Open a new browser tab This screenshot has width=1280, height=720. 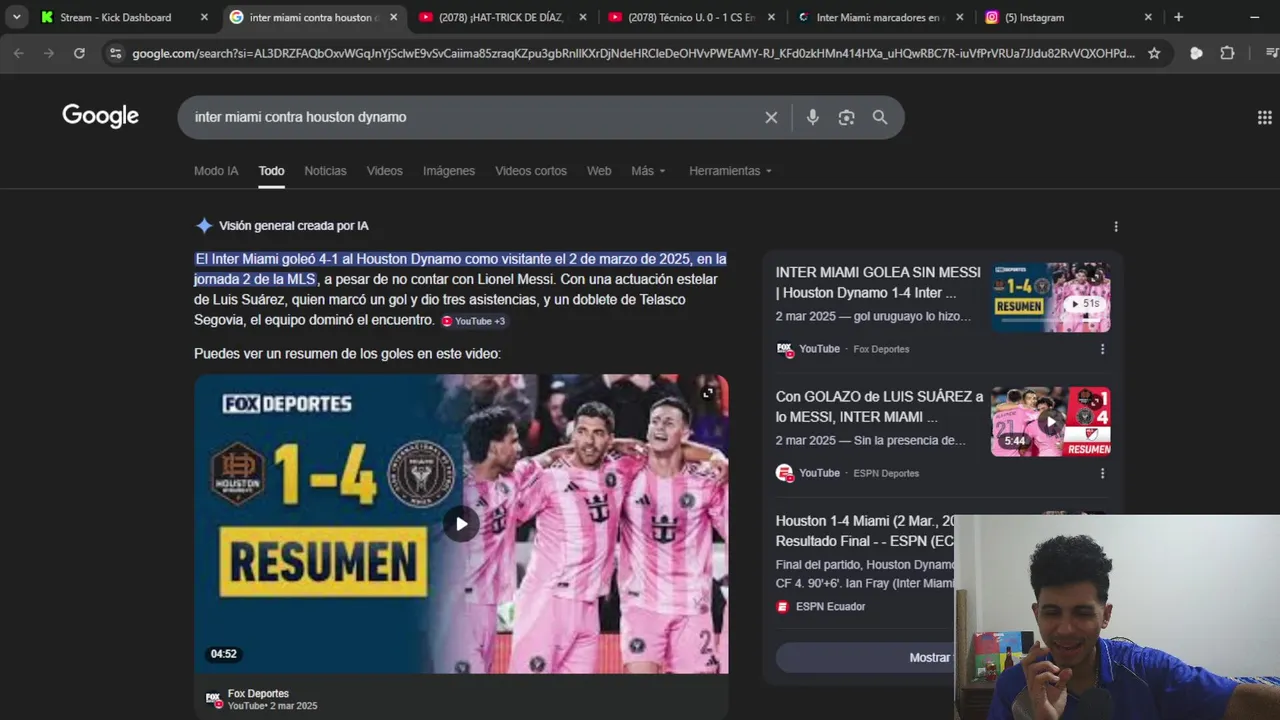[1178, 17]
